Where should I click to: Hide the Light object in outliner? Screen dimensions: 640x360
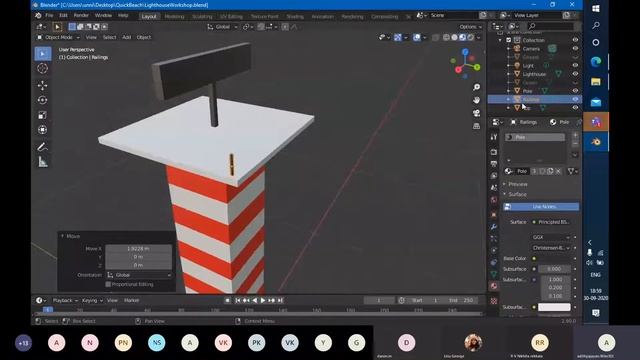coord(575,65)
